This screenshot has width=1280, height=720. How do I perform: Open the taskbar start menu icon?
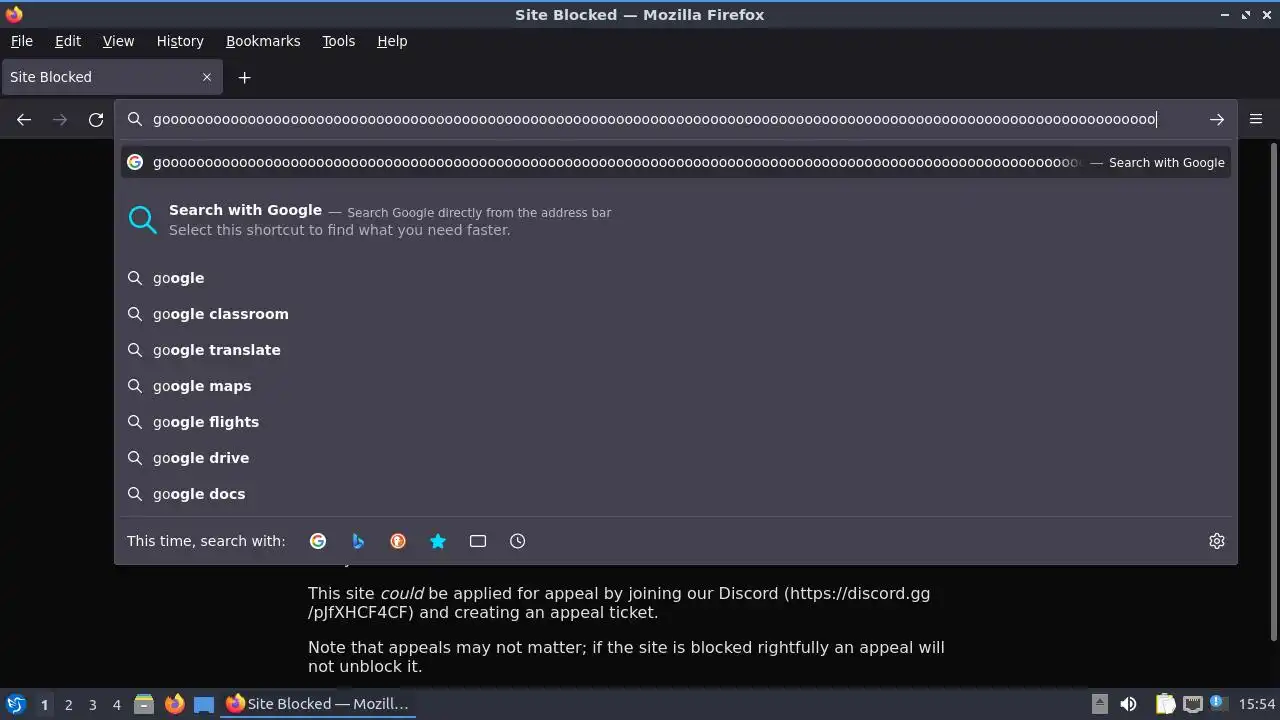click(x=15, y=704)
